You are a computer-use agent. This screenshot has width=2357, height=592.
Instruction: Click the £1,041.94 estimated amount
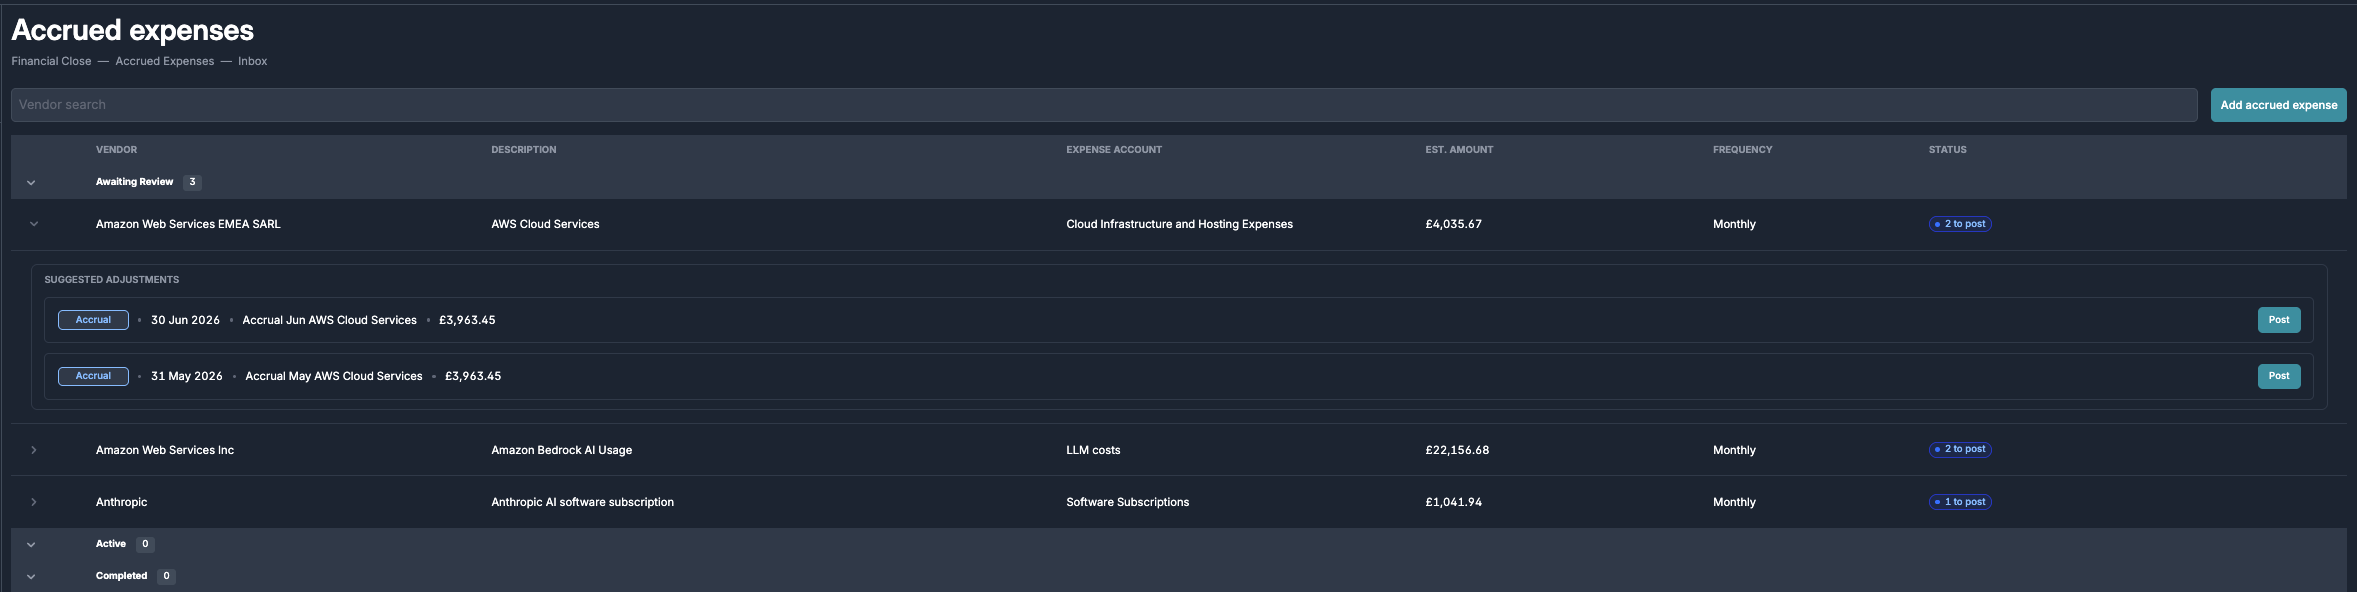click(1453, 502)
